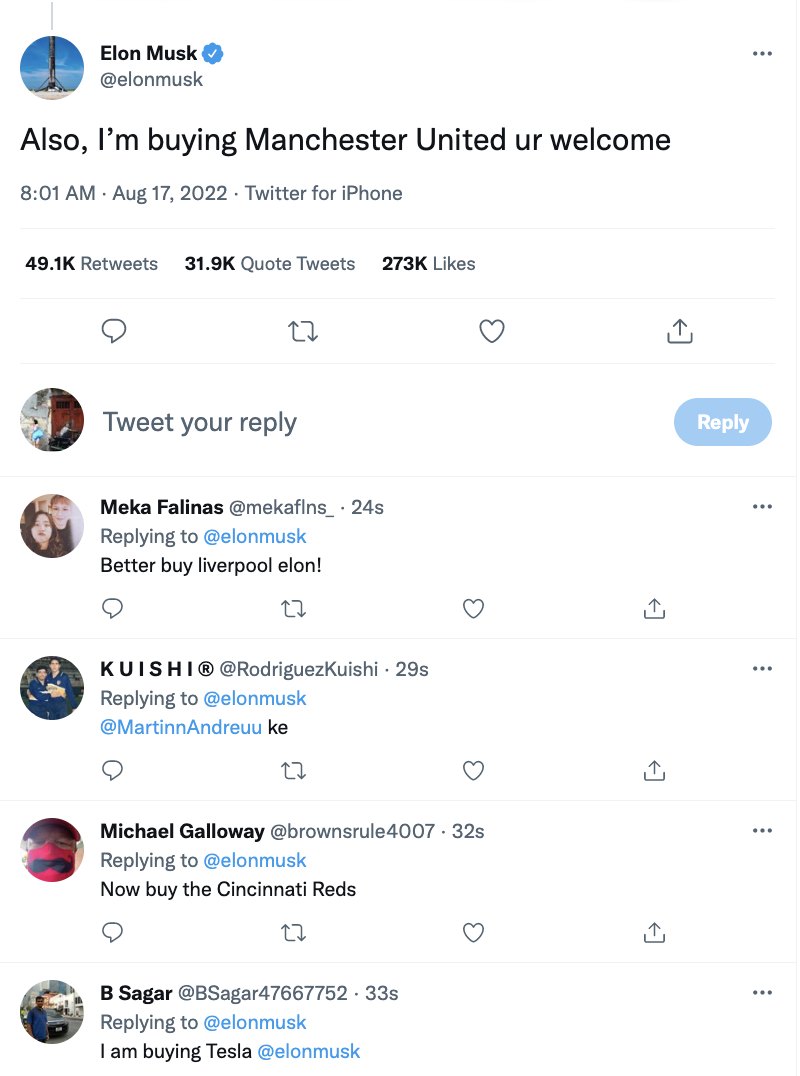Share the main tweet via share icon
Screen dimensions: 800x1076
click(680, 331)
